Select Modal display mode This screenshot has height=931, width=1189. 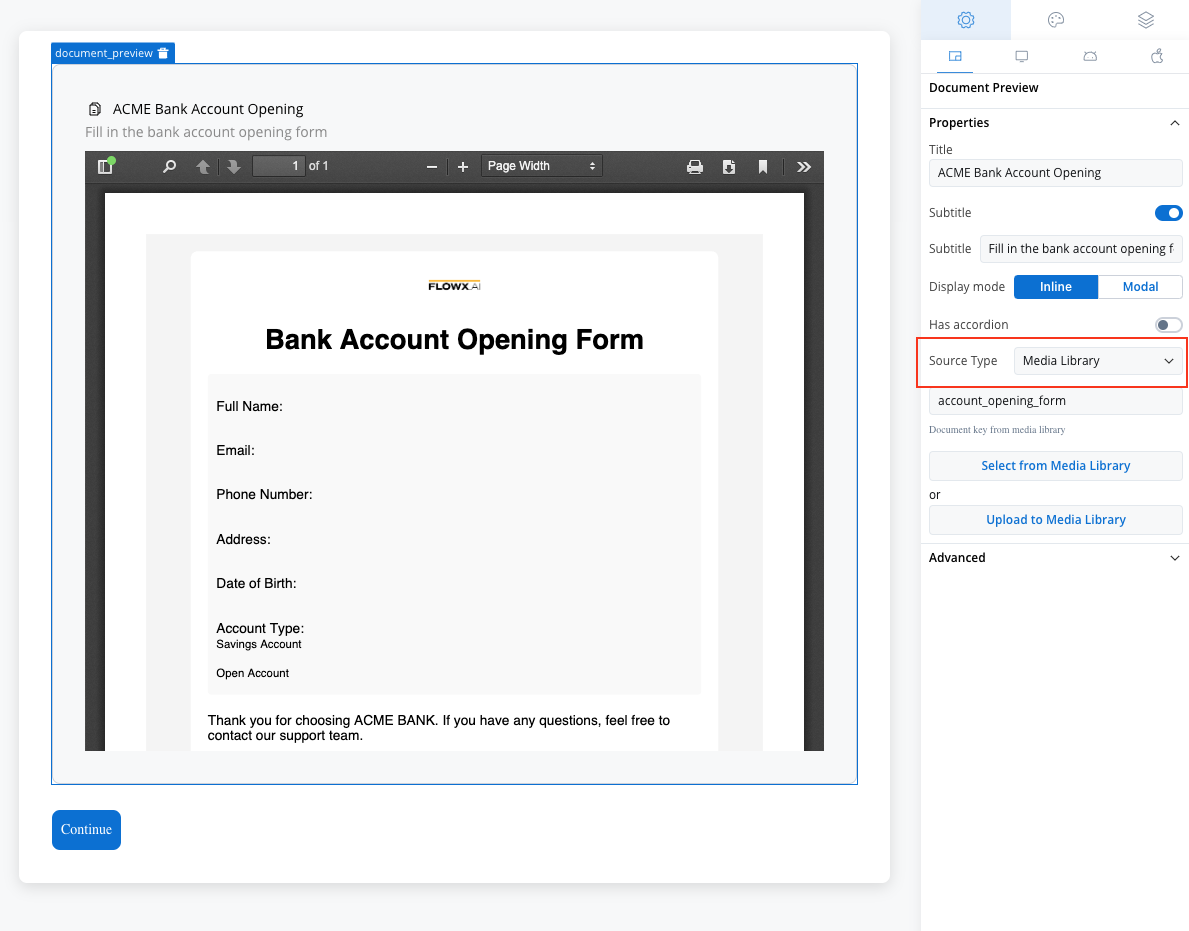click(x=1140, y=287)
